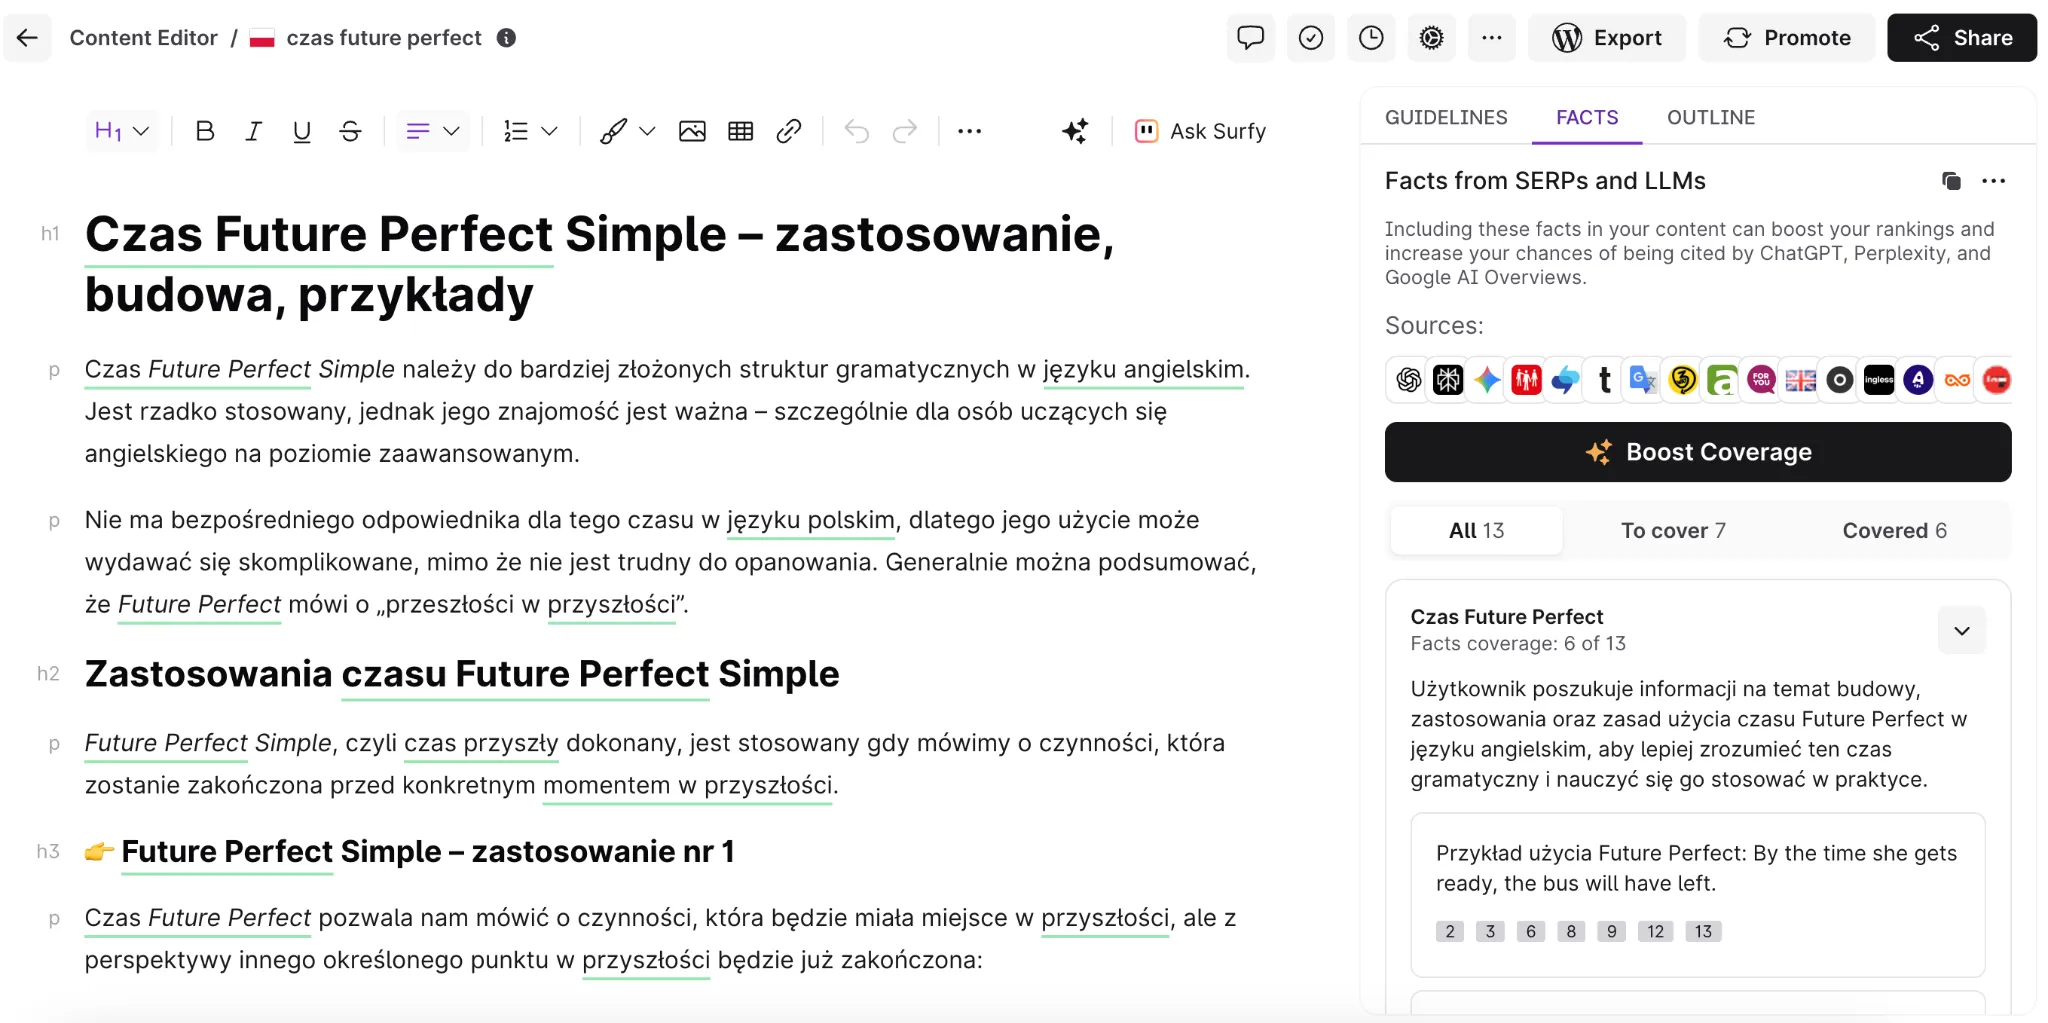Select the green letter 'a' source icon

[x=1722, y=380]
